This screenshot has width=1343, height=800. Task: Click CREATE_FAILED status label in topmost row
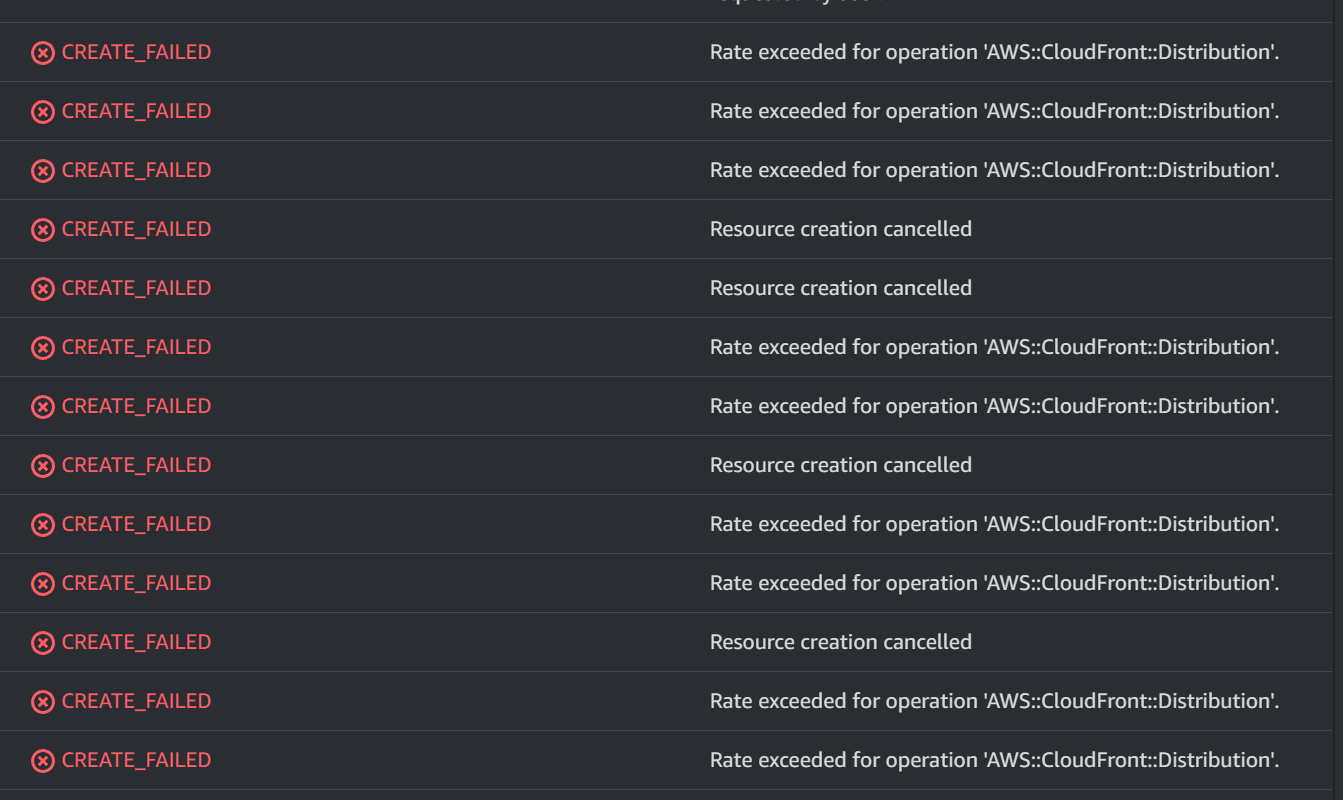137,52
